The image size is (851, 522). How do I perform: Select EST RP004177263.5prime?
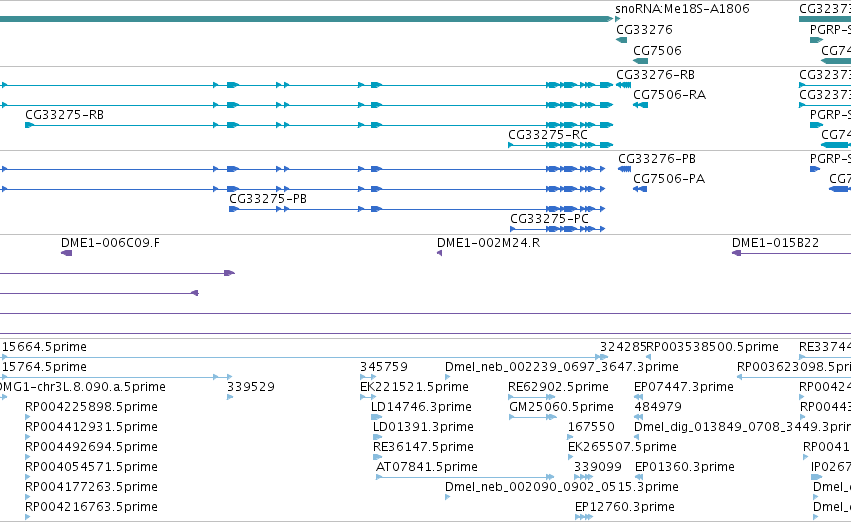point(91,487)
